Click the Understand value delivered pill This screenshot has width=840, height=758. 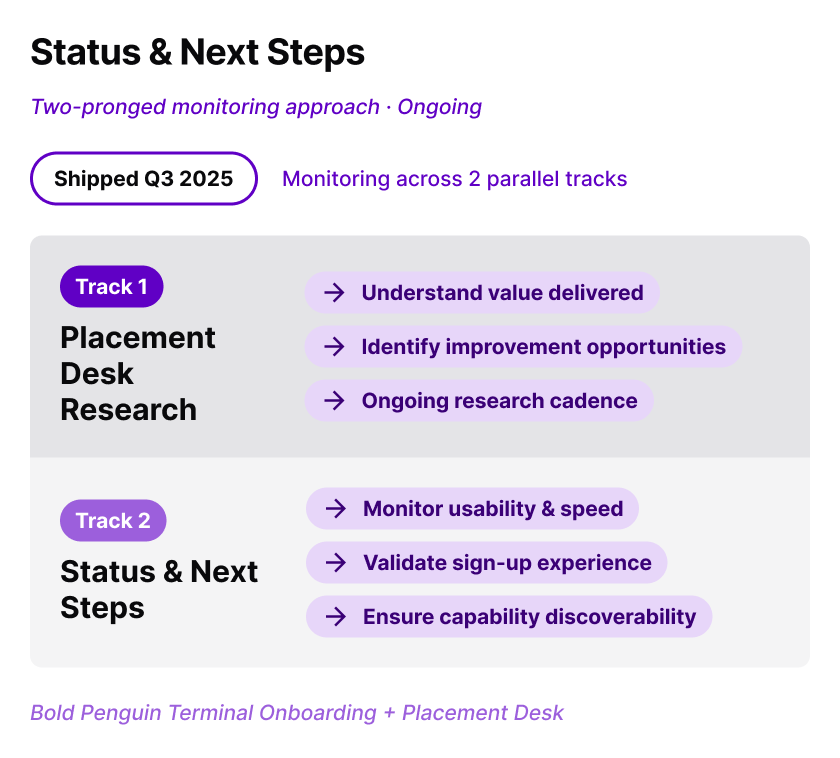pyautogui.click(x=482, y=292)
